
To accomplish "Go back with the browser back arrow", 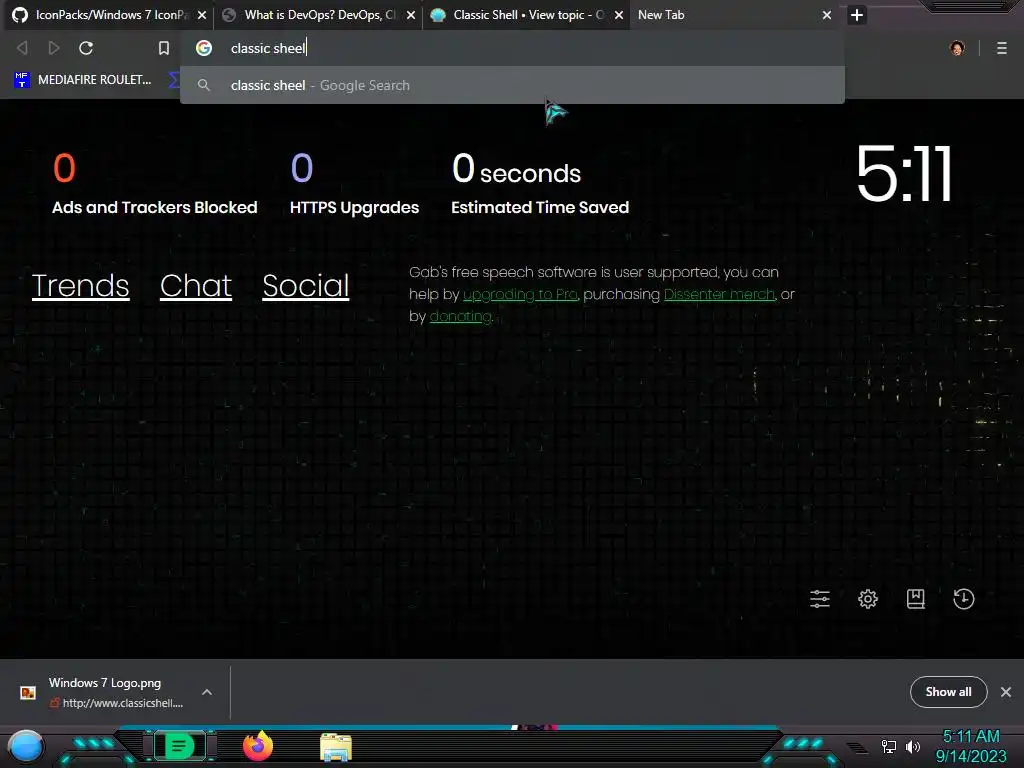I will click(22, 48).
